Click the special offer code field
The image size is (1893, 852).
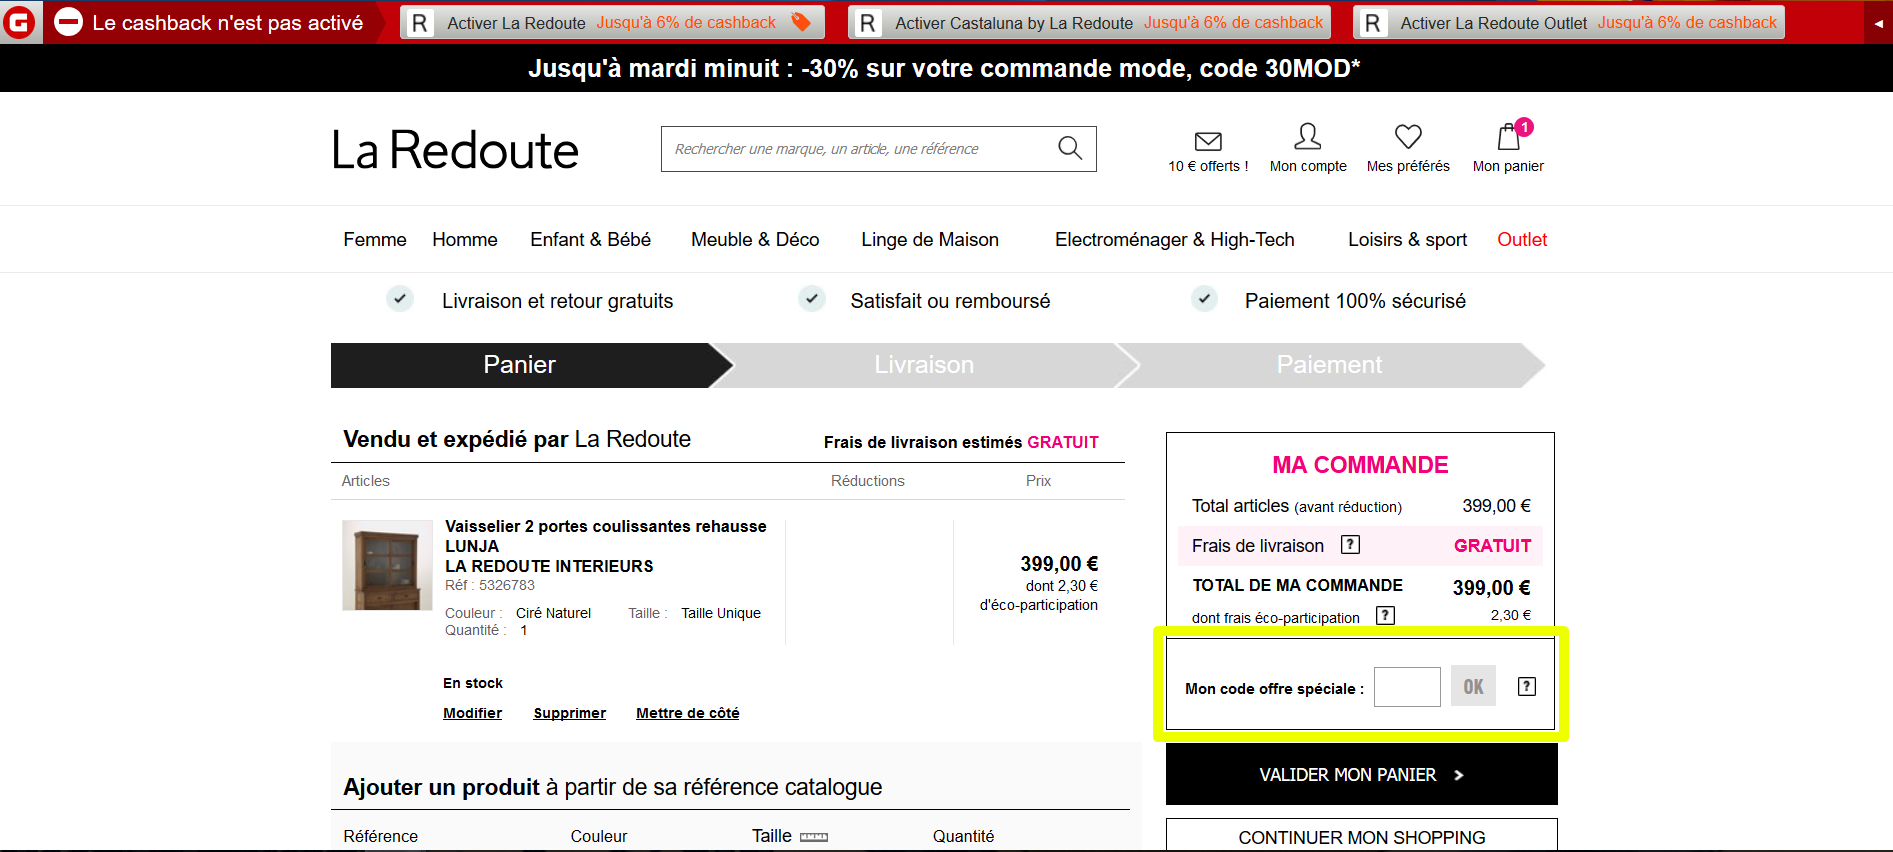click(1406, 687)
